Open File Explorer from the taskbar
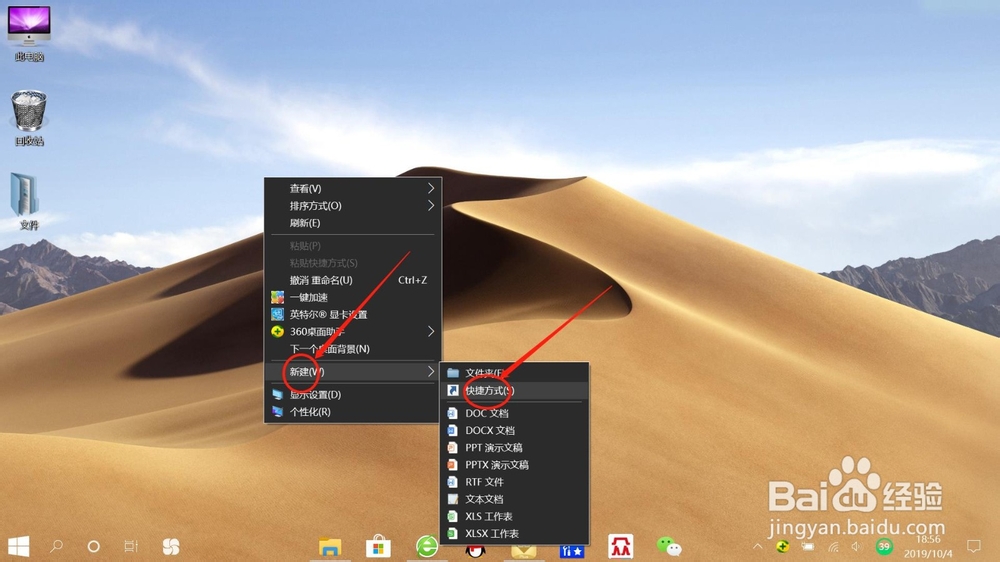This screenshot has width=1000, height=562. [330, 547]
